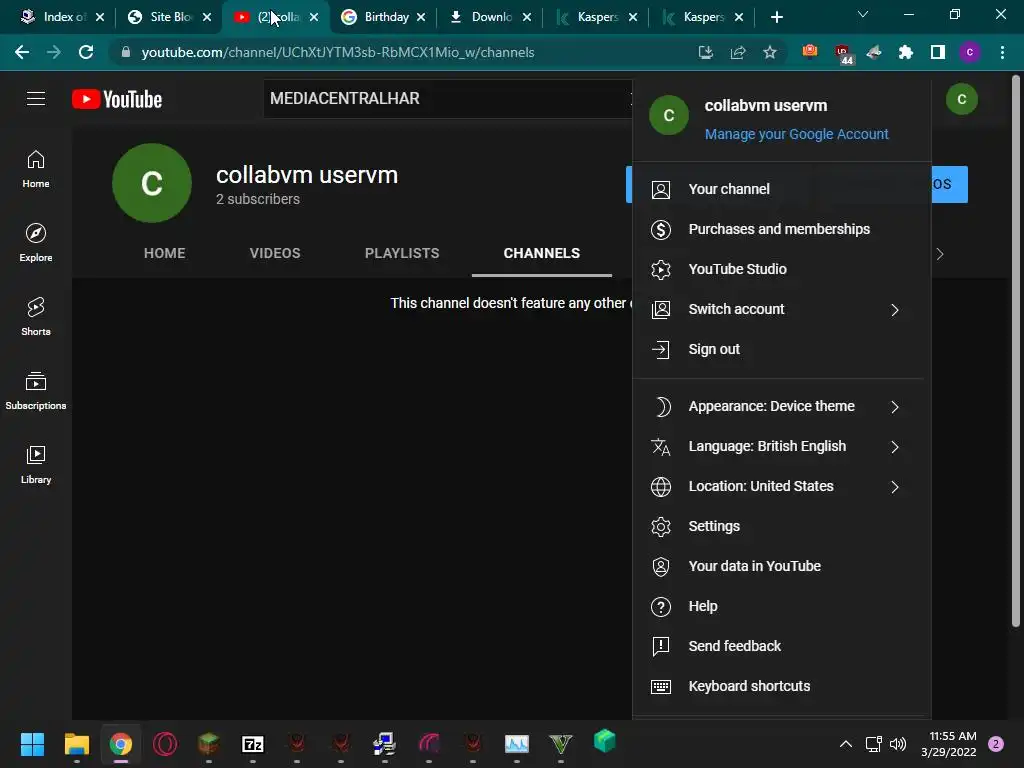Open the uBlock extension icon with 44 badge
Image resolution: width=1024 pixels, height=768 pixels.
[x=842, y=53]
